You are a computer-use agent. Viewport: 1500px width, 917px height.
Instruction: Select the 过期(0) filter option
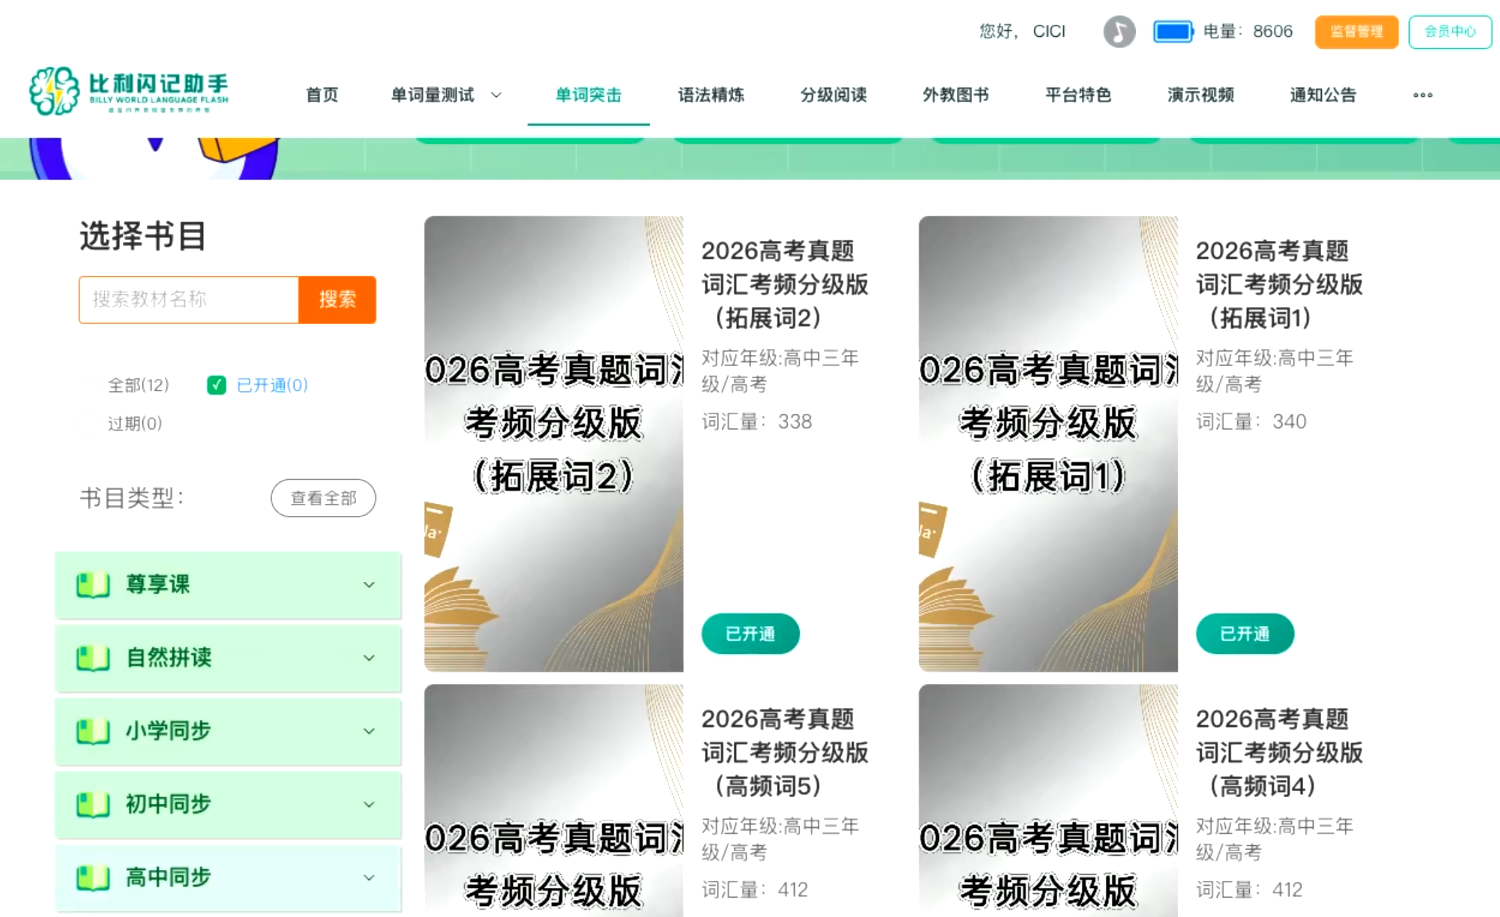(x=135, y=424)
